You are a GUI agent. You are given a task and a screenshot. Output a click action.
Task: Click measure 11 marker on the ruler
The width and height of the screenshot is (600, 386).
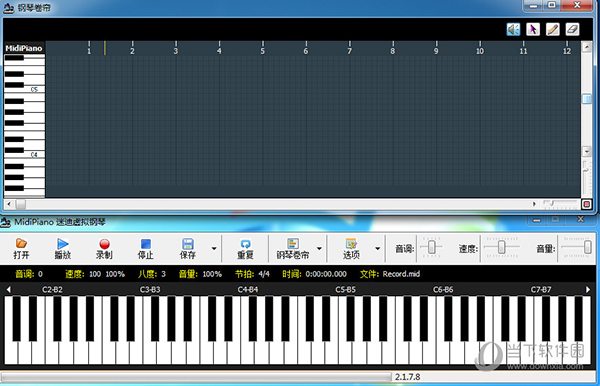coord(523,51)
